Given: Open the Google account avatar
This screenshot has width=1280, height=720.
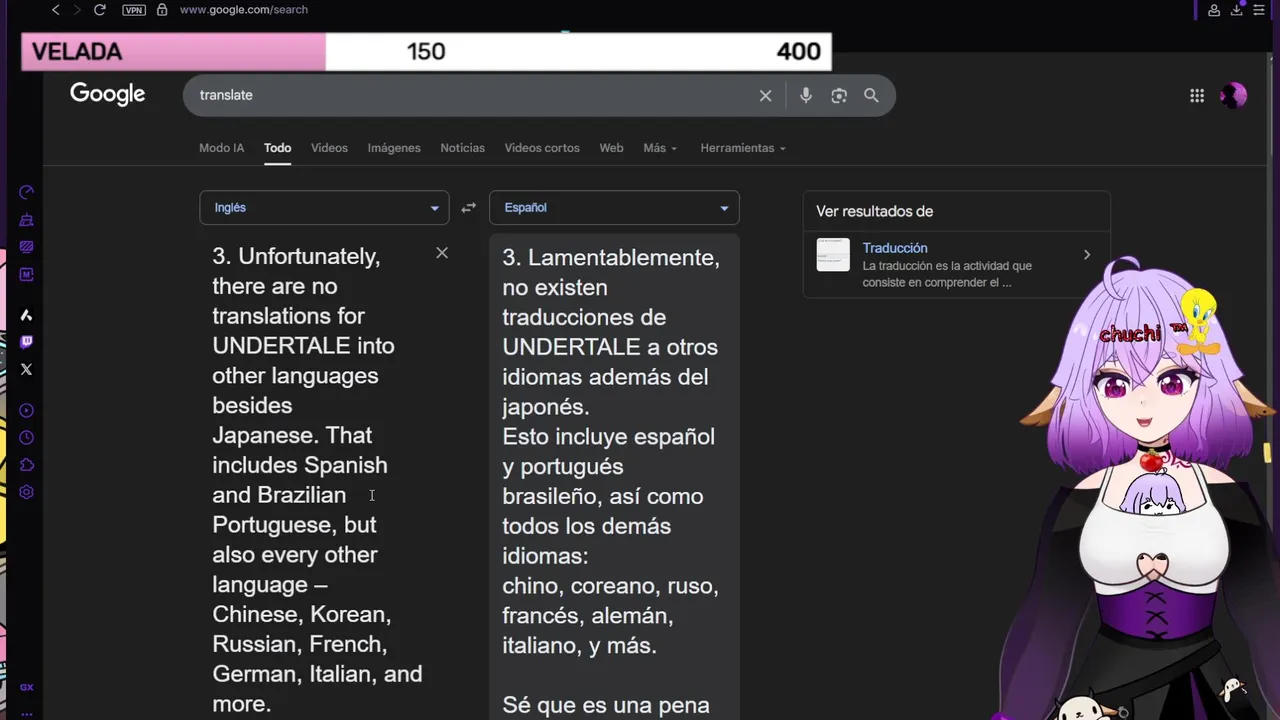Looking at the screenshot, I should (x=1234, y=95).
